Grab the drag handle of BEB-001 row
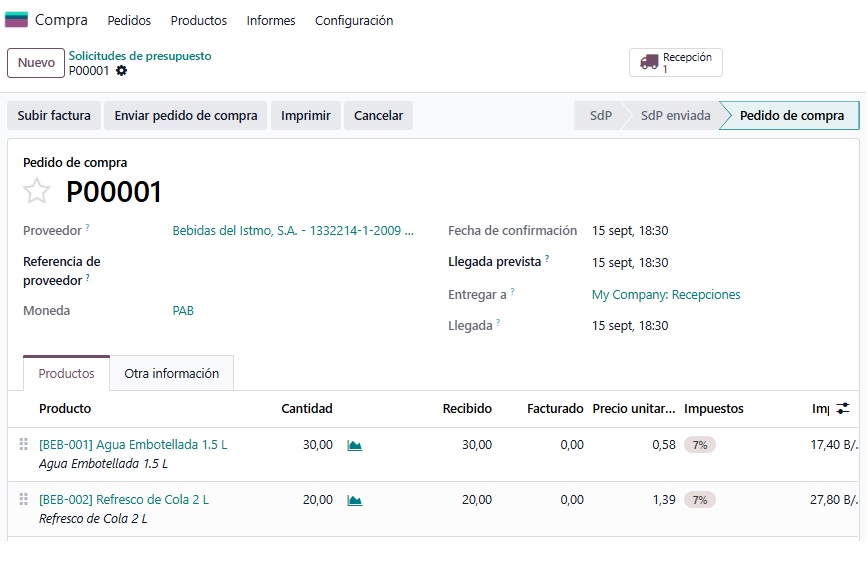The image size is (868, 581). tap(23, 444)
